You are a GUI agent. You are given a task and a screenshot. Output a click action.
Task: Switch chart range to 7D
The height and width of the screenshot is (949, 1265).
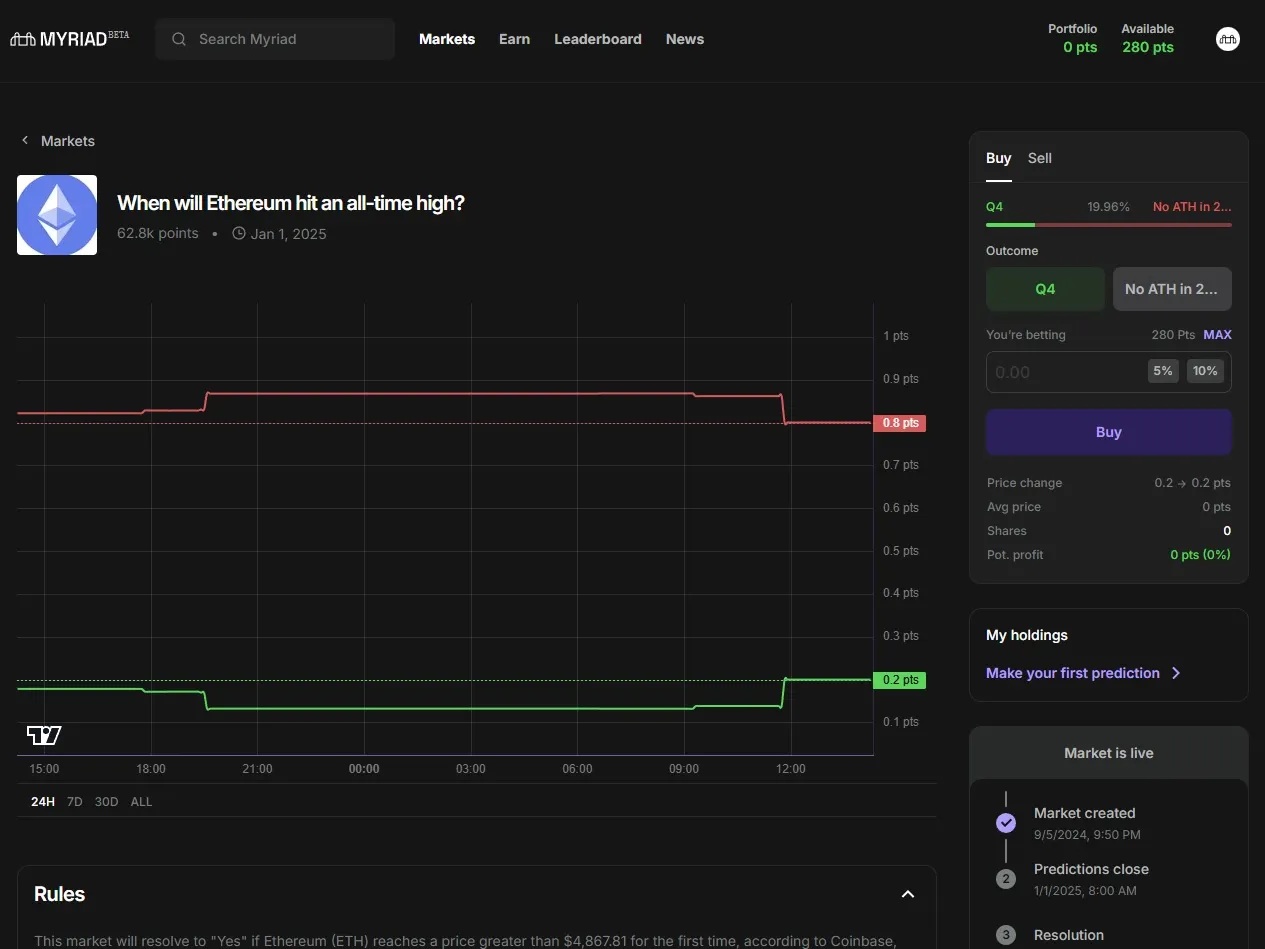click(74, 802)
